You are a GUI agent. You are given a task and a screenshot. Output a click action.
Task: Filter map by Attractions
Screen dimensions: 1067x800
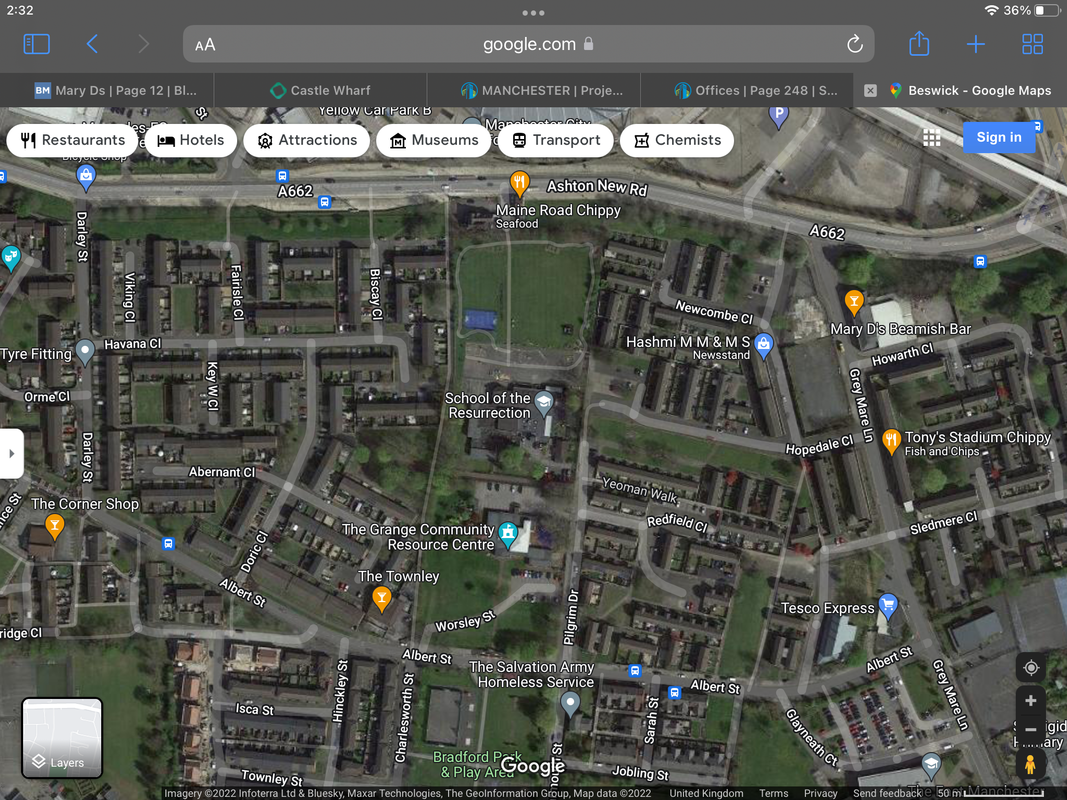coord(307,140)
